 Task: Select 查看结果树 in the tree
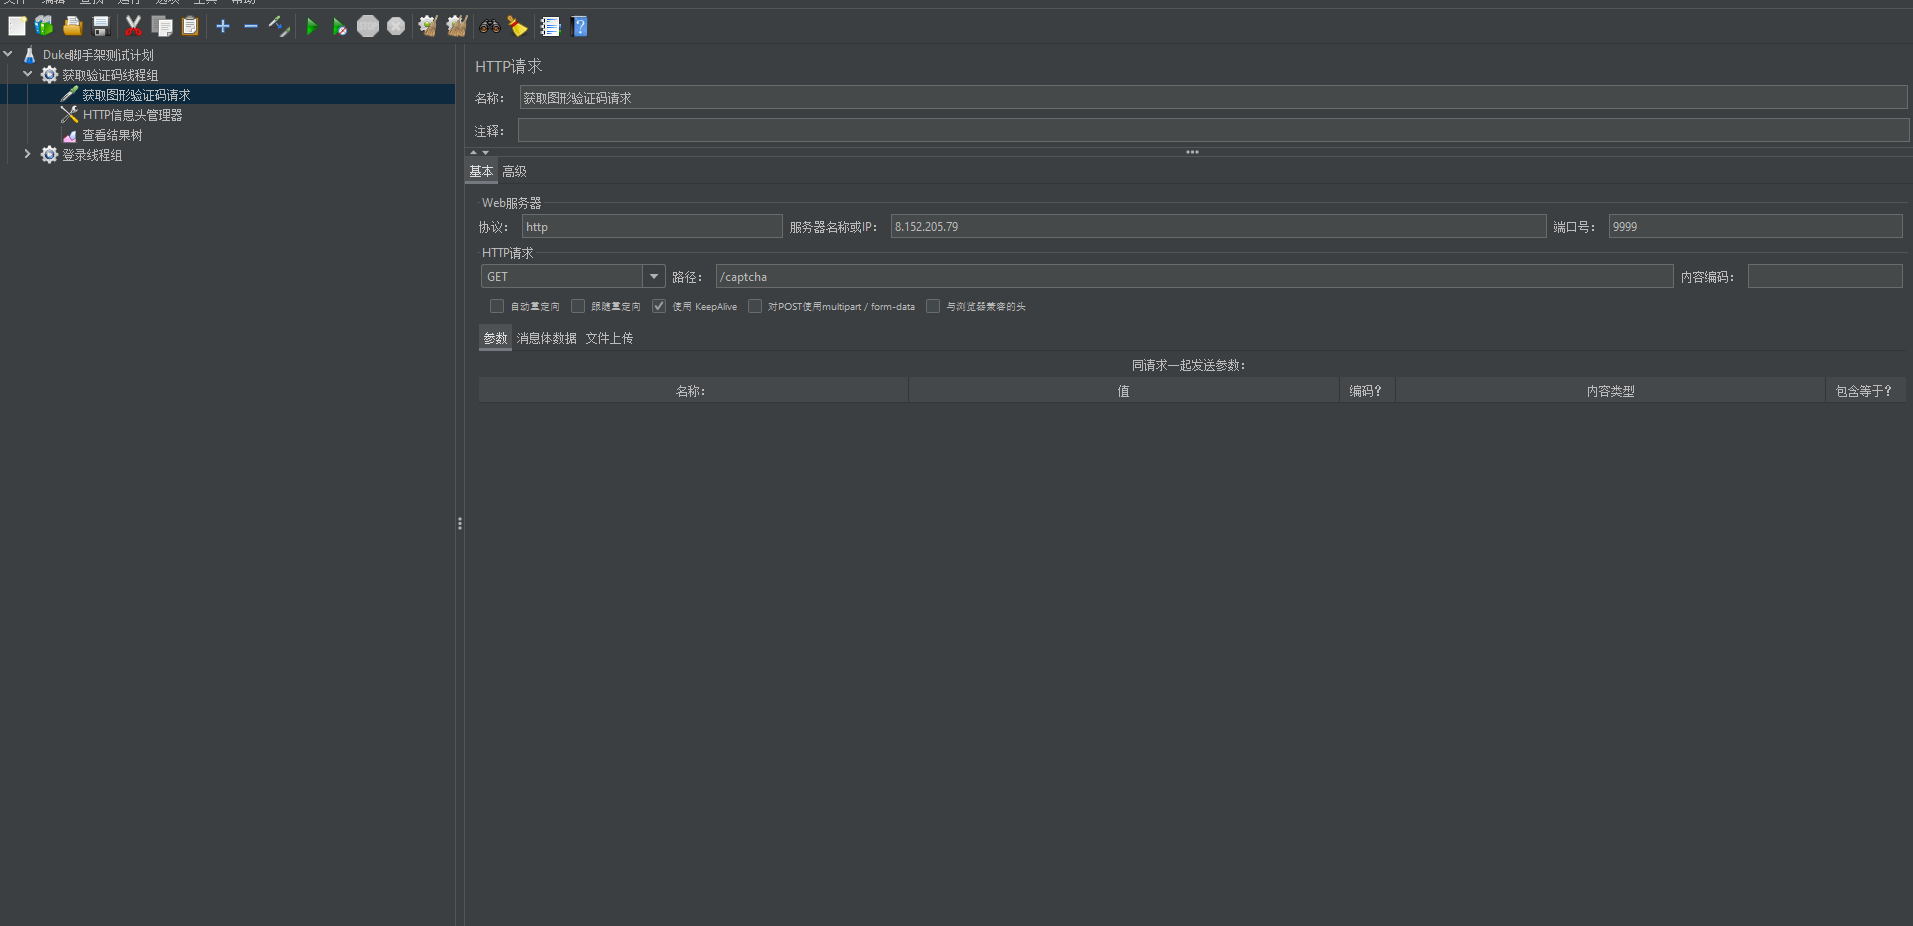pyautogui.click(x=112, y=135)
